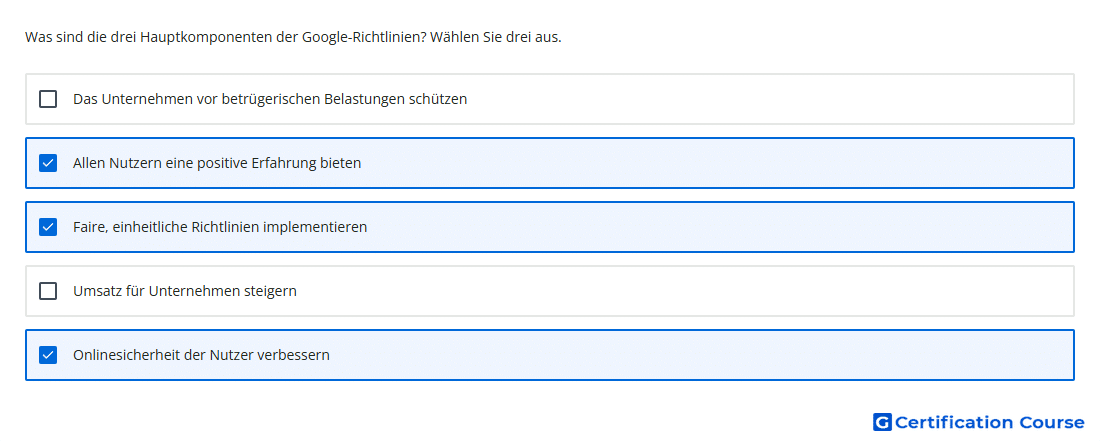Deselect the highlighted Onlinesicherheit answer card
This screenshot has height=441, width=1100.
[550, 355]
